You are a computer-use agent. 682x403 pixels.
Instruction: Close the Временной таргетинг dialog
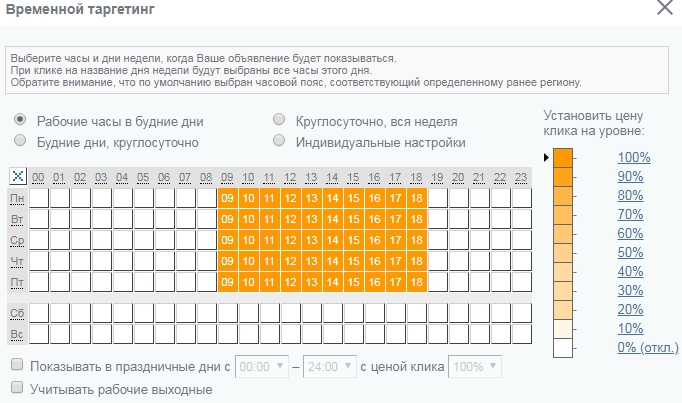(665, 8)
